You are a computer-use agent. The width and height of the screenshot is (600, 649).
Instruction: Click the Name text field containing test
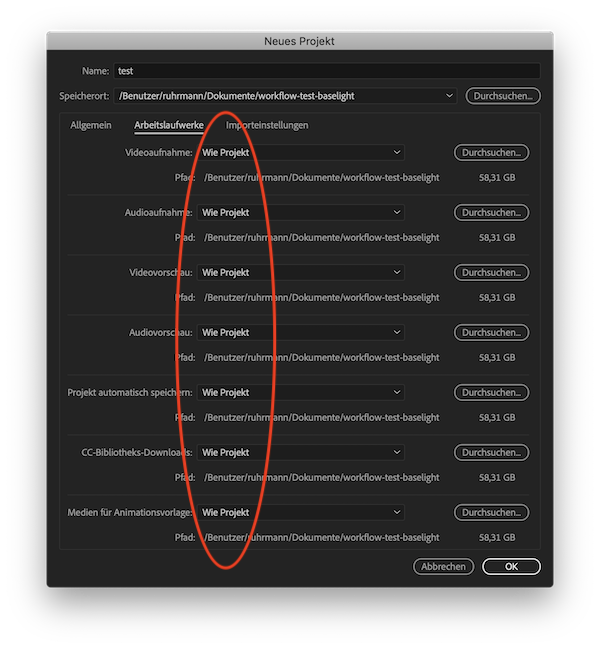(326, 71)
